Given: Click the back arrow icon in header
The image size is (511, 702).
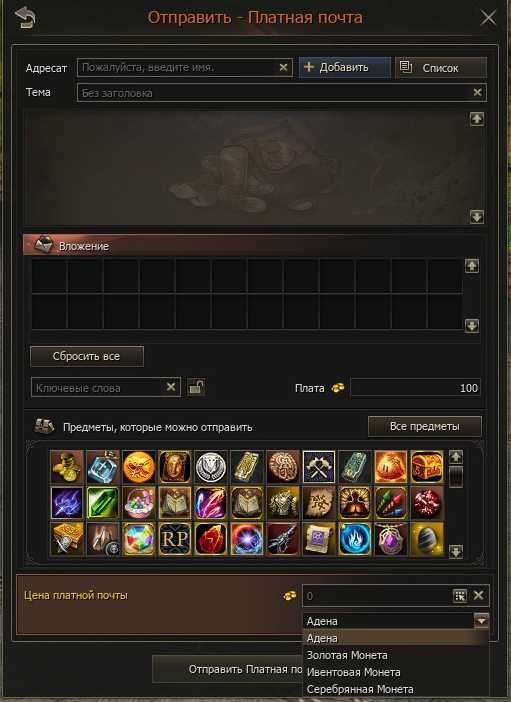Looking at the screenshot, I should (25, 18).
